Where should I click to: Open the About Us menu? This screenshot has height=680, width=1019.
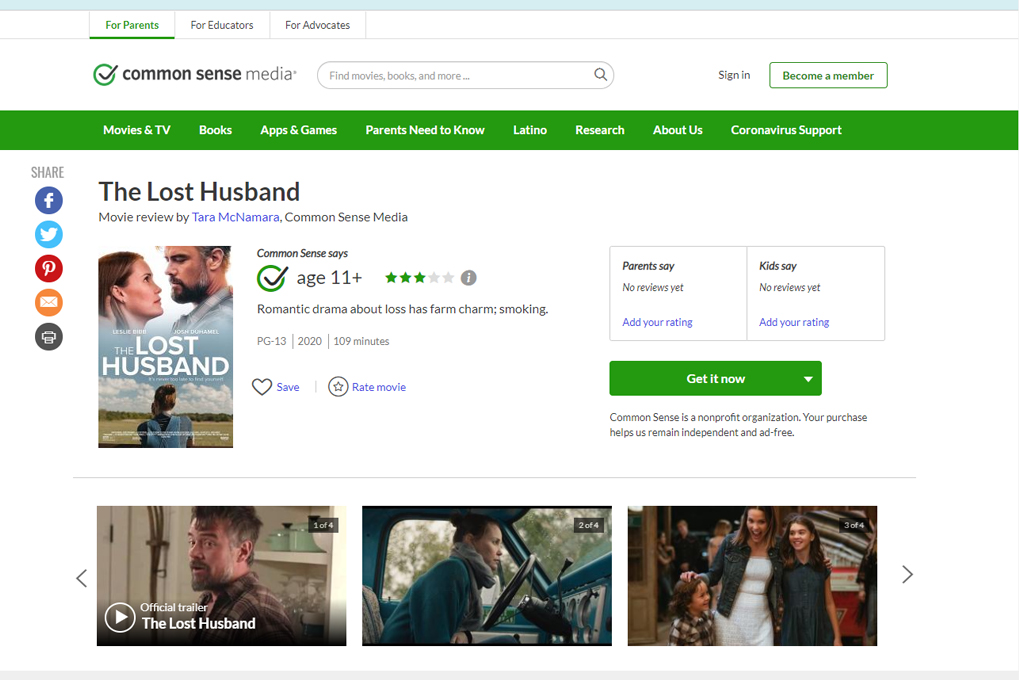[678, 130]
